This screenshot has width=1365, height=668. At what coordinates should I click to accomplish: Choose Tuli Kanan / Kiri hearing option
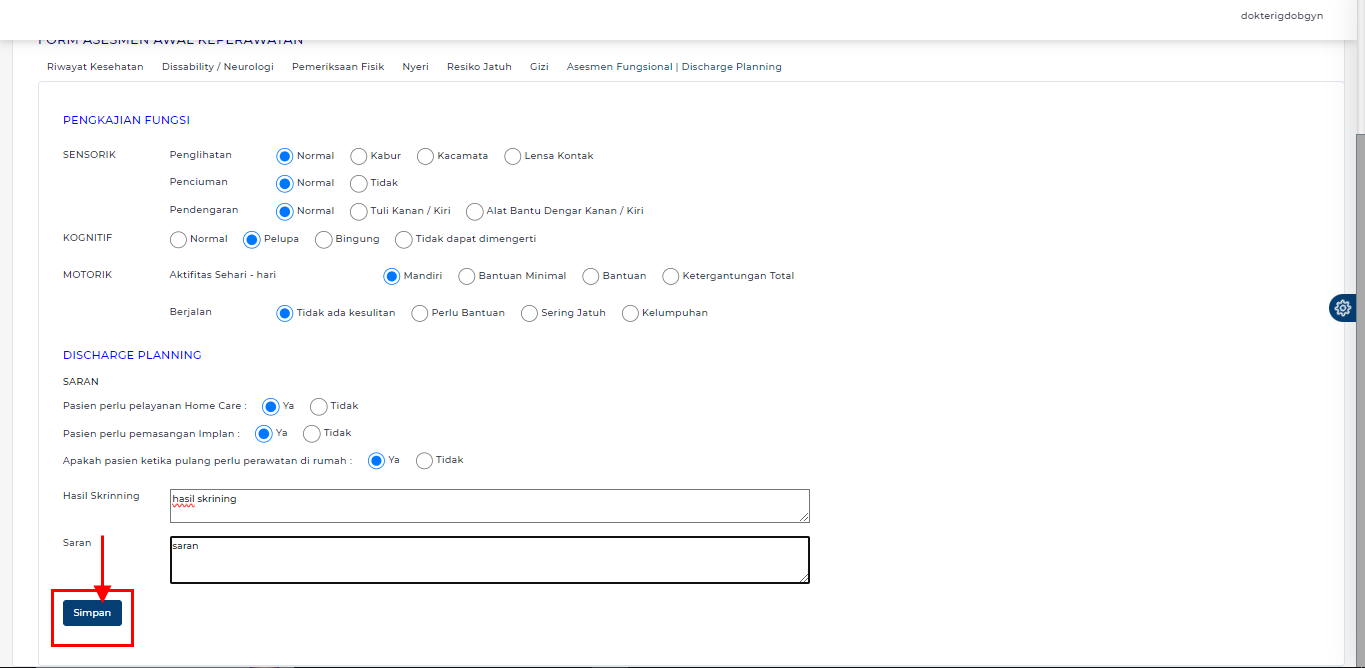359,212
